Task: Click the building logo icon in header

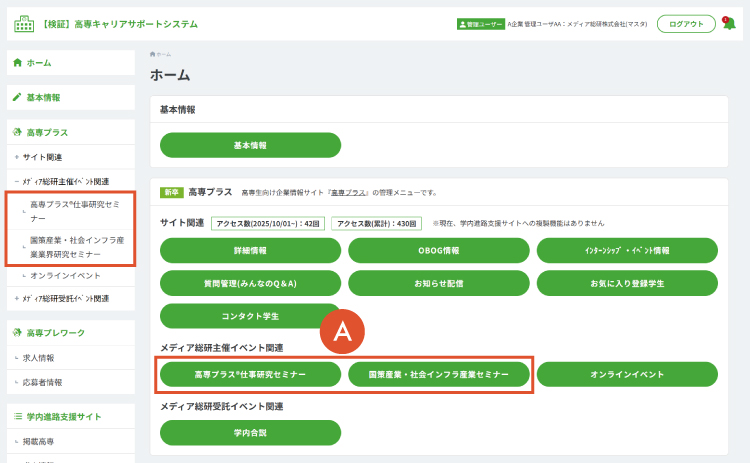Action: [x=23, y=24]
